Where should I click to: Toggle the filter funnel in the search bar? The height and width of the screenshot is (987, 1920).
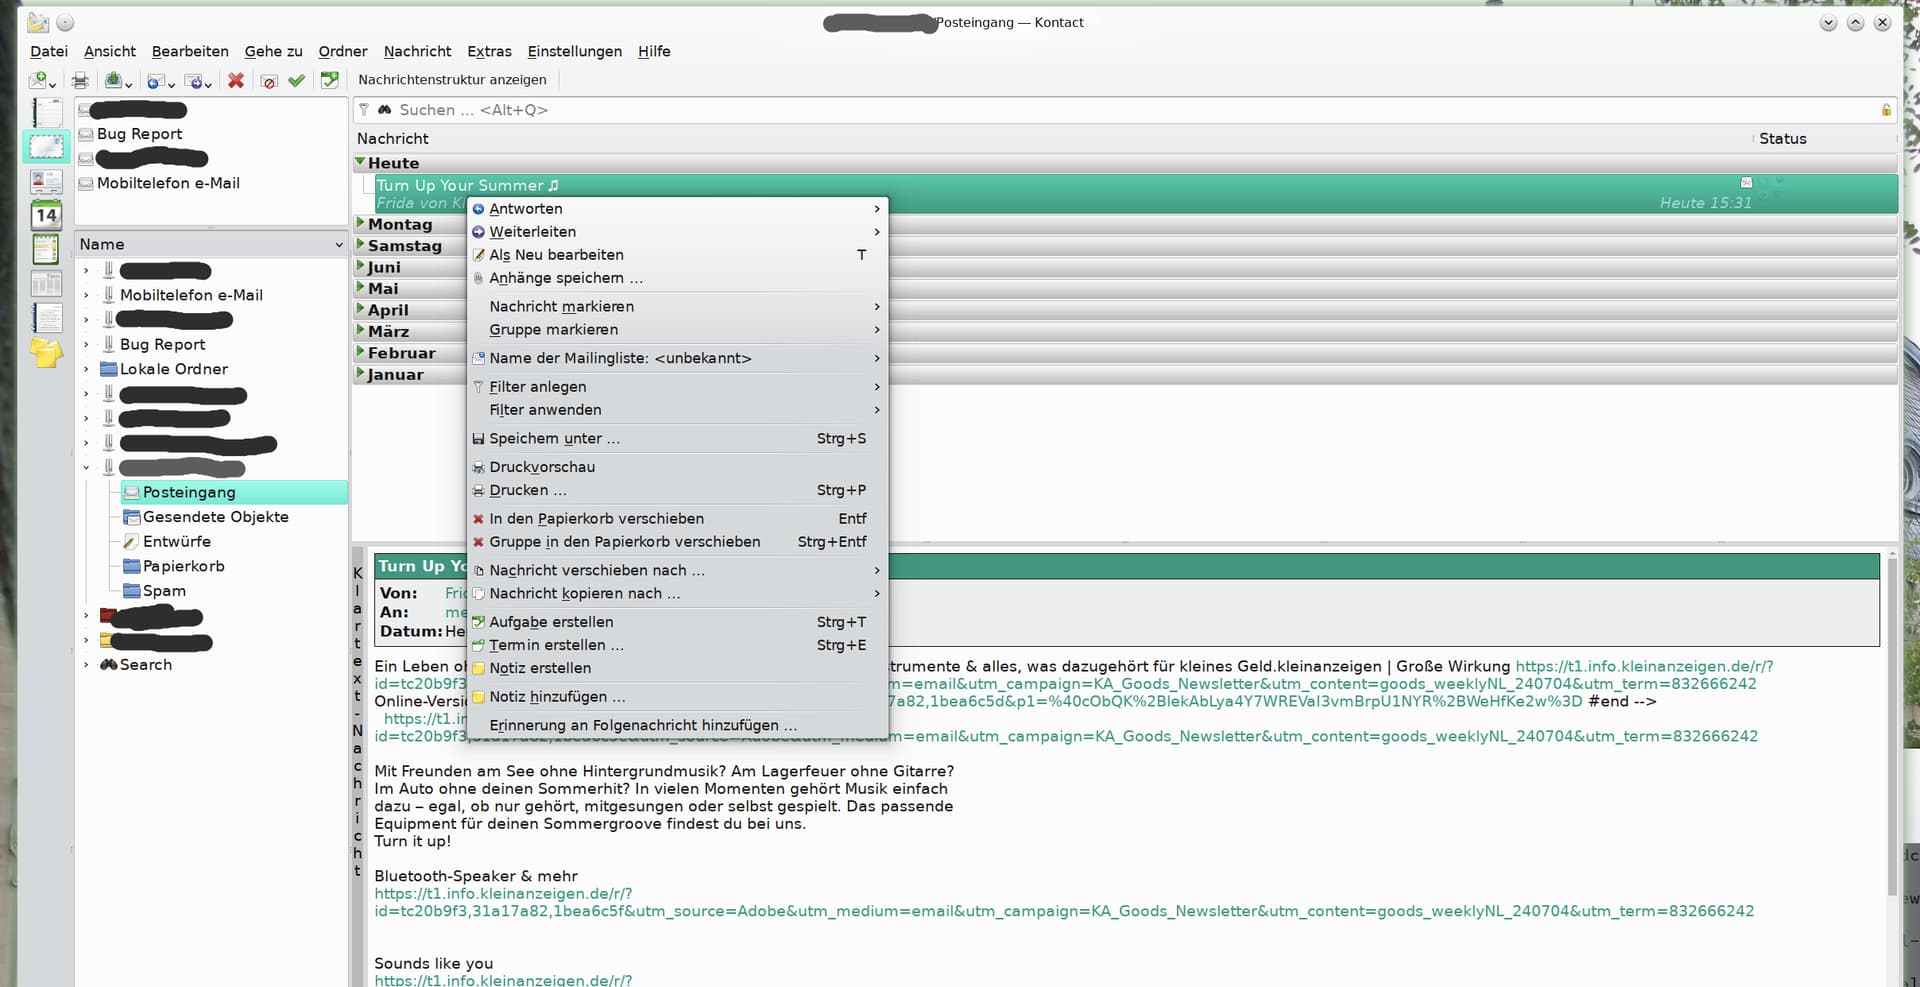364,110
